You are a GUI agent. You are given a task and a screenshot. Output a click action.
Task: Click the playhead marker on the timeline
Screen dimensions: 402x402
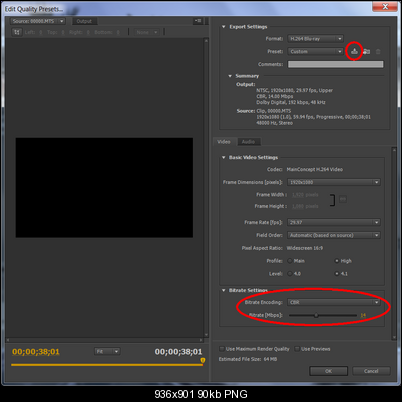203,360
